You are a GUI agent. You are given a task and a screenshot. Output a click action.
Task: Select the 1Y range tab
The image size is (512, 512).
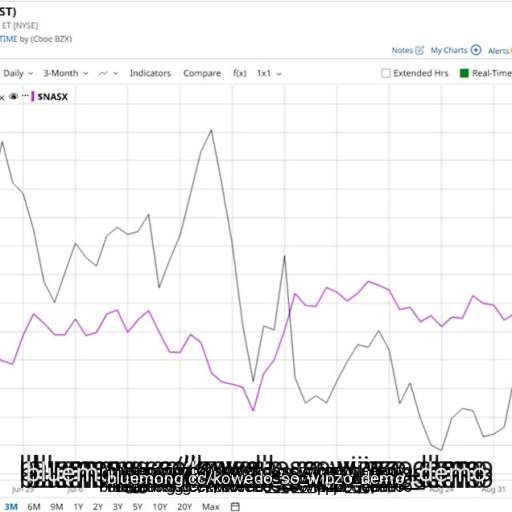coord(78,507)
